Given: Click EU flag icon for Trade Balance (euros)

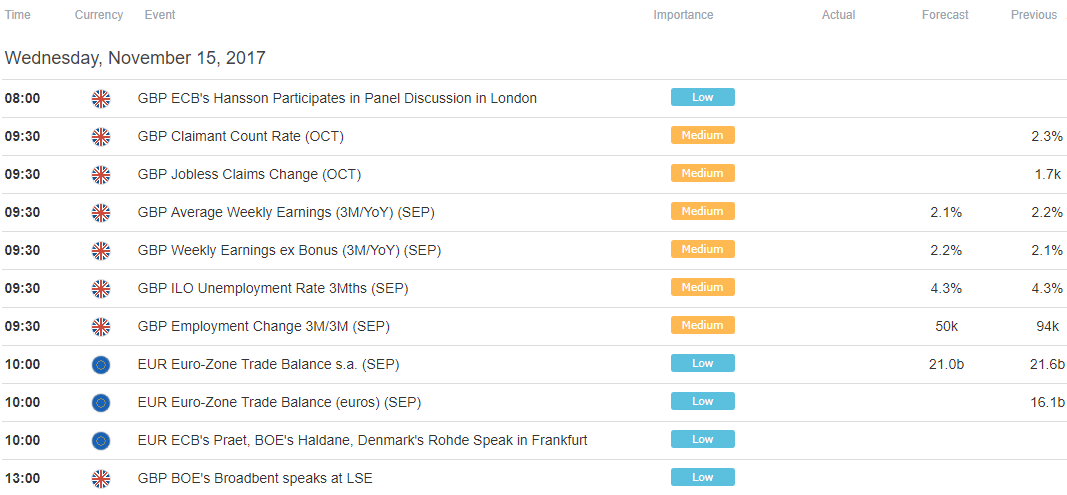Looking at the screenshot, I should point(101,403).
